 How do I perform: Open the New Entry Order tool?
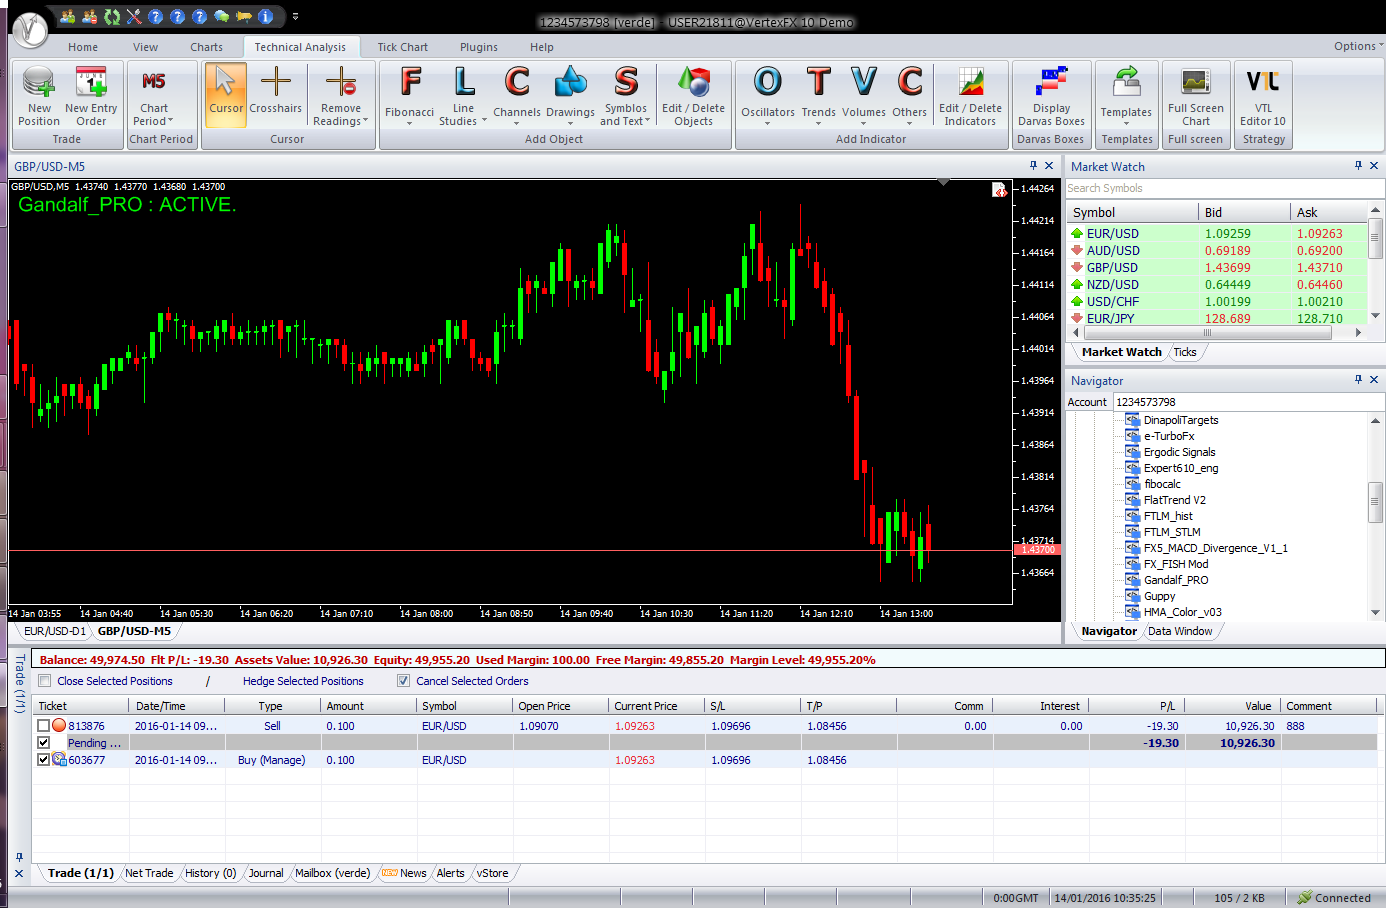(91, 95)
